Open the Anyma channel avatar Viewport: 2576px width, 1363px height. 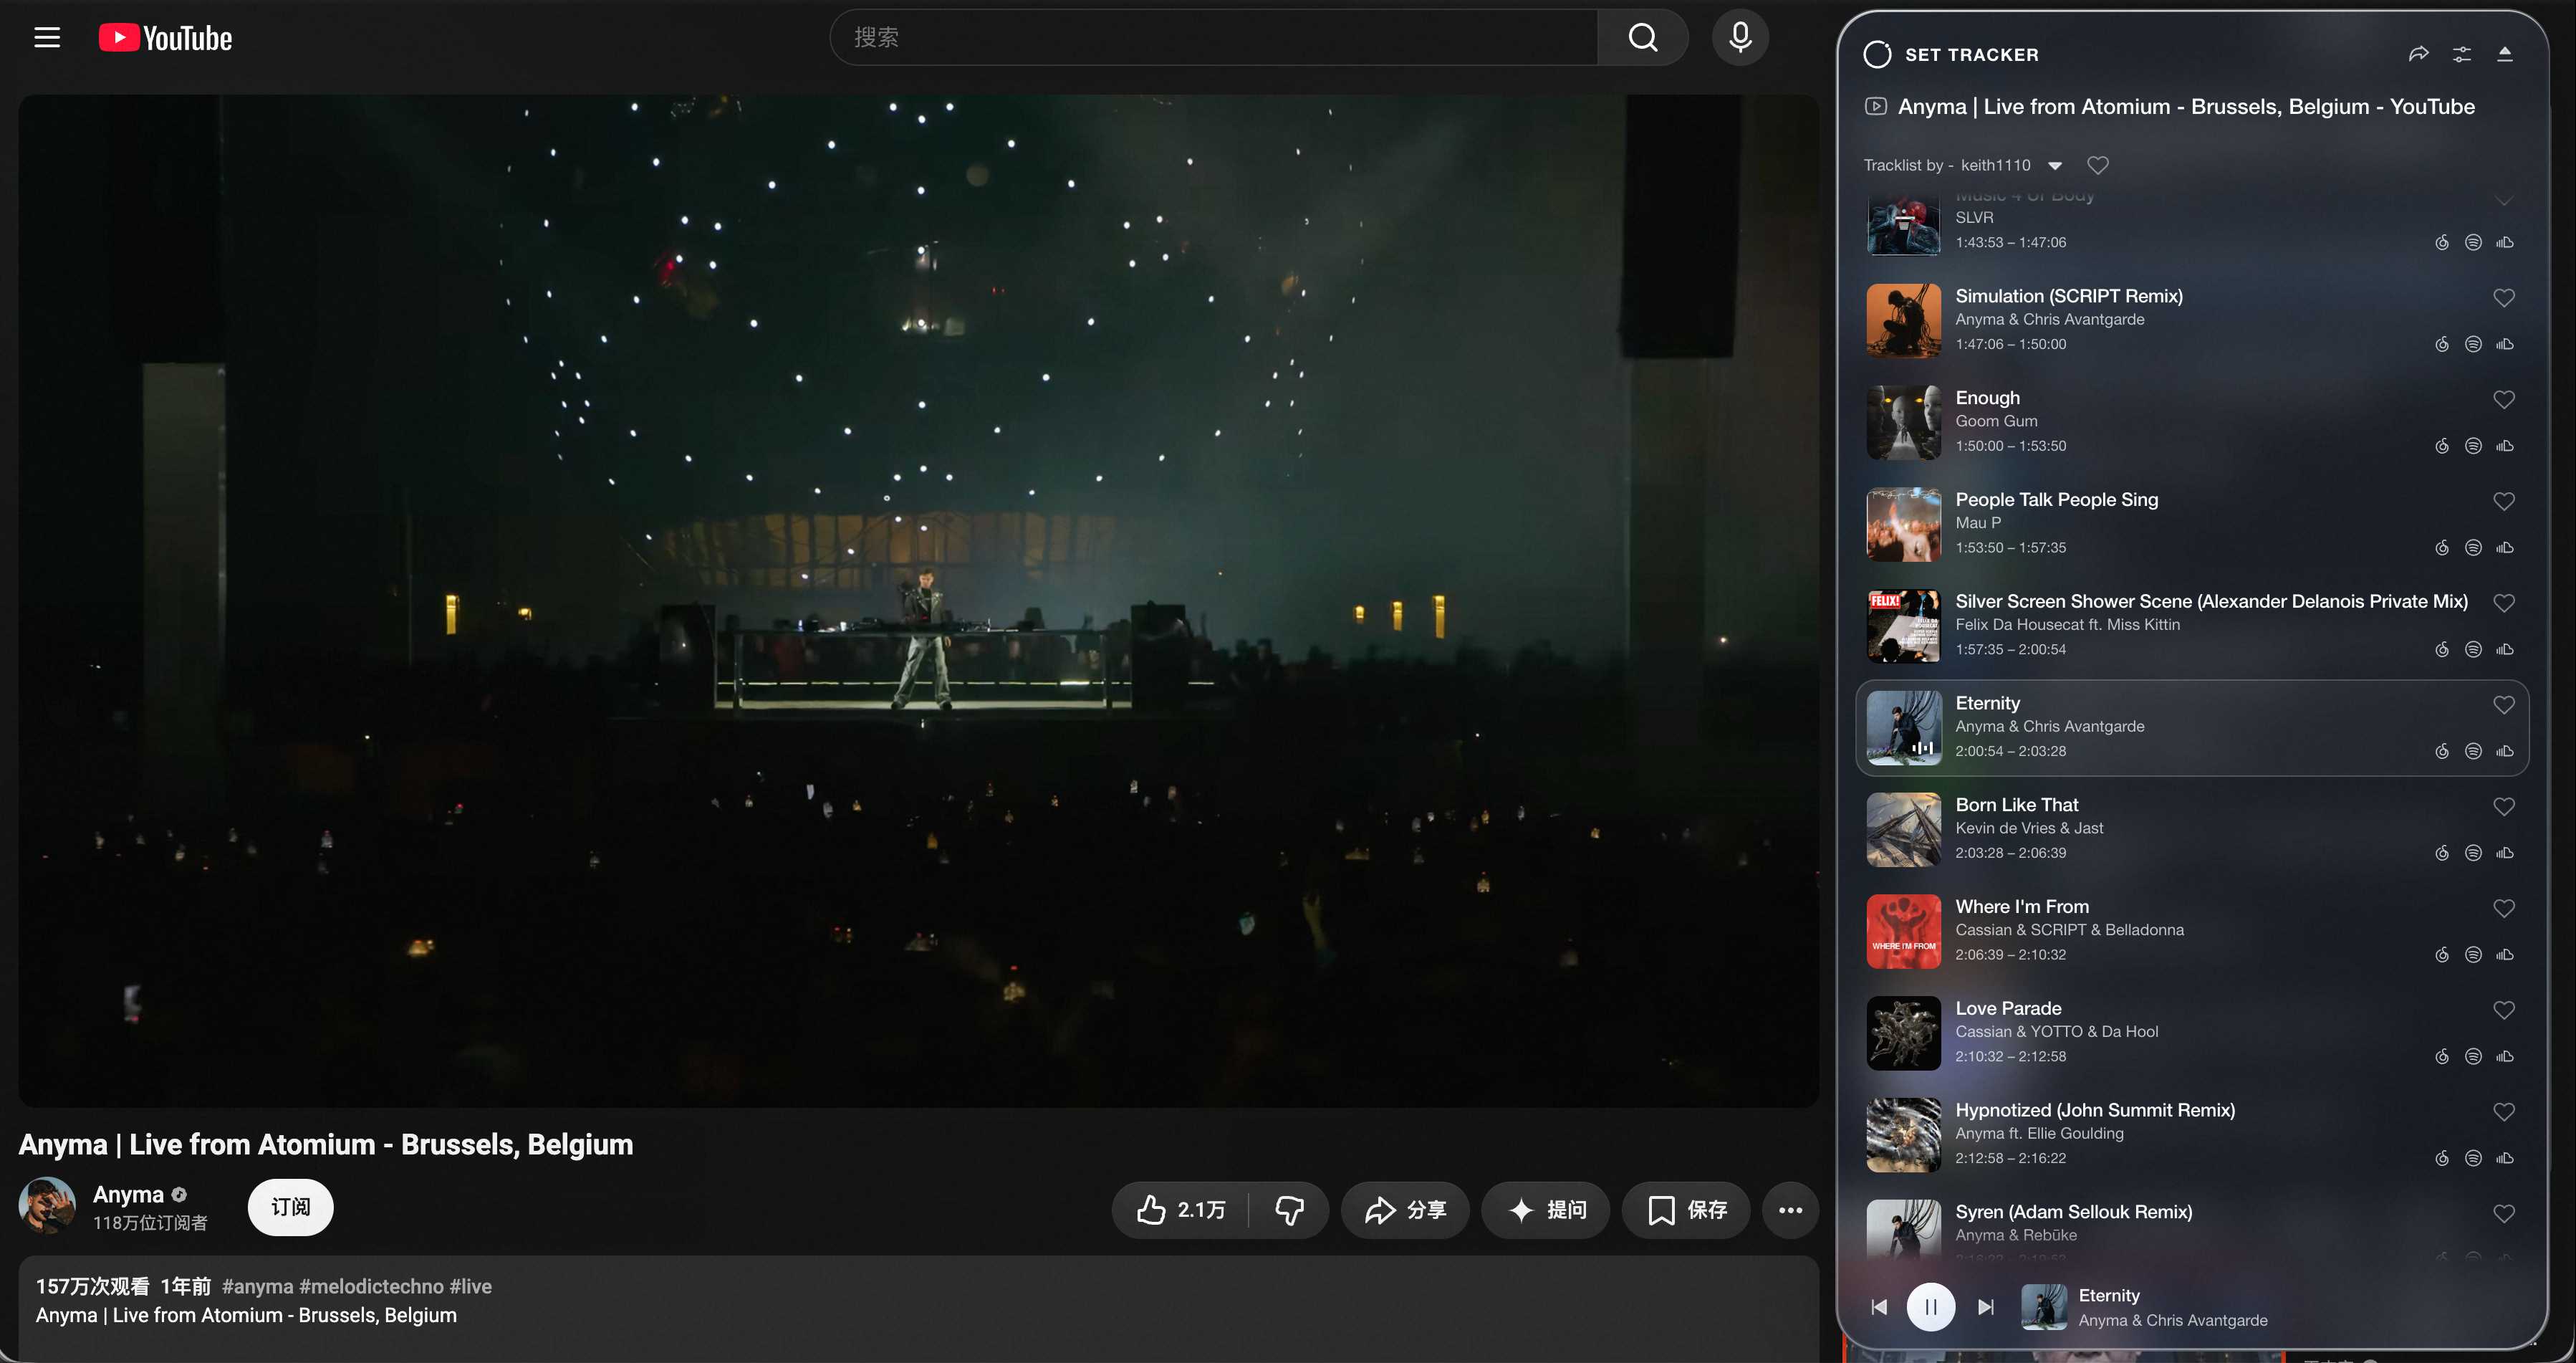47,1206
